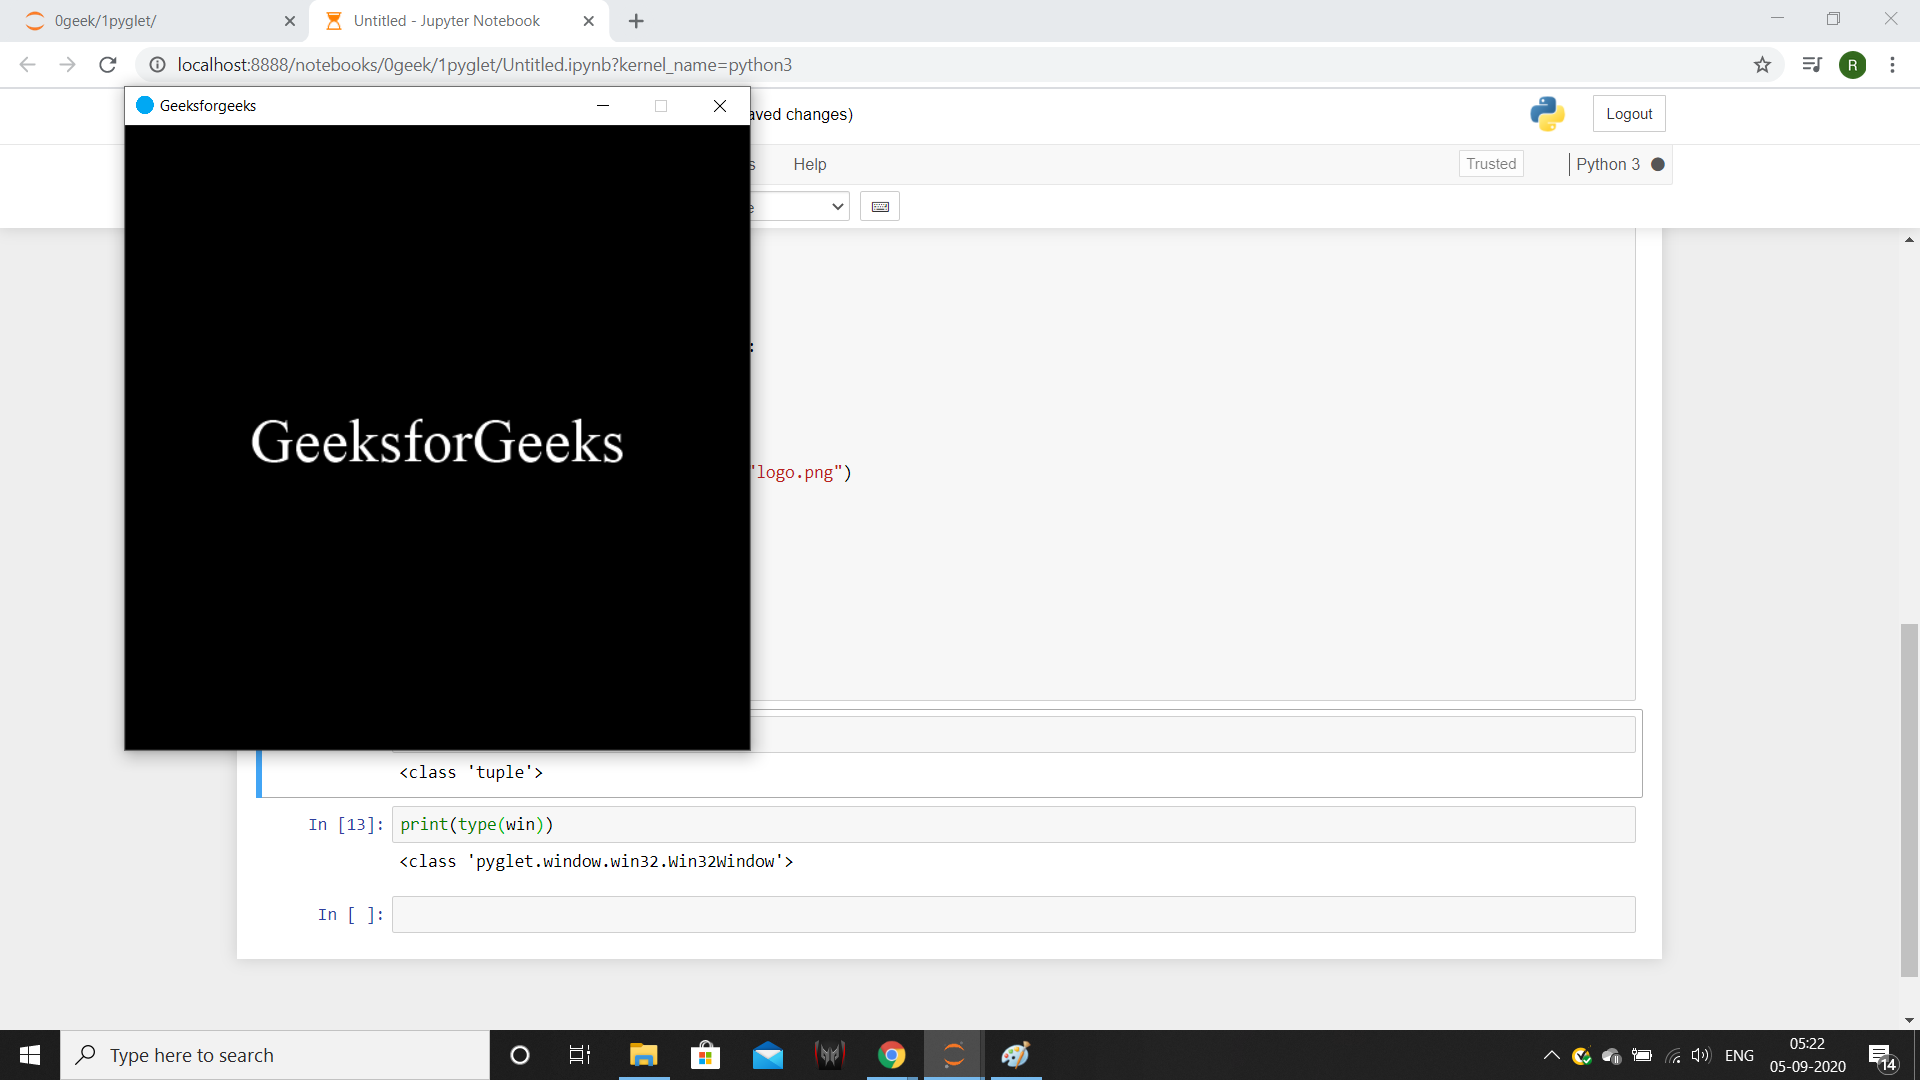Screen dimensions: 1920x1080
Task: Reload the notebook page
Action: [x=108, y=65]
